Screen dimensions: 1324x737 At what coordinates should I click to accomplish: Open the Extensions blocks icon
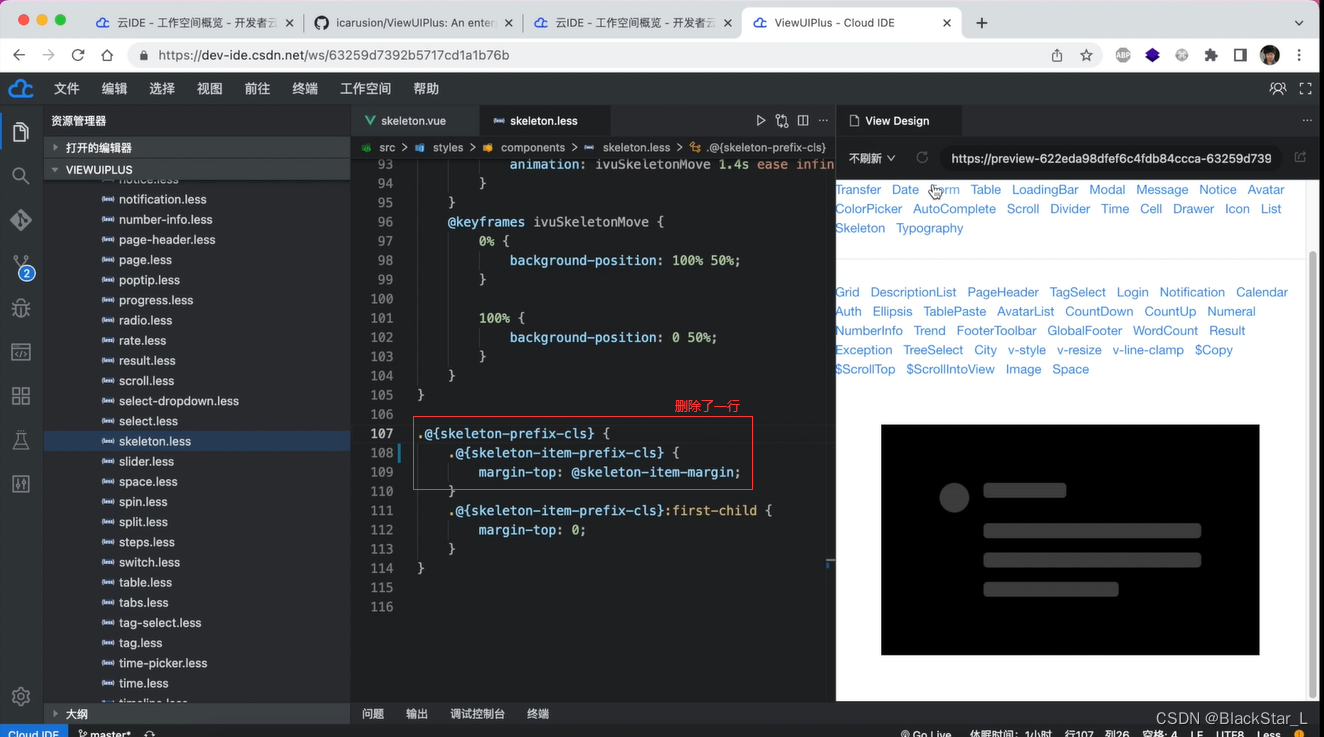point(21,396)
